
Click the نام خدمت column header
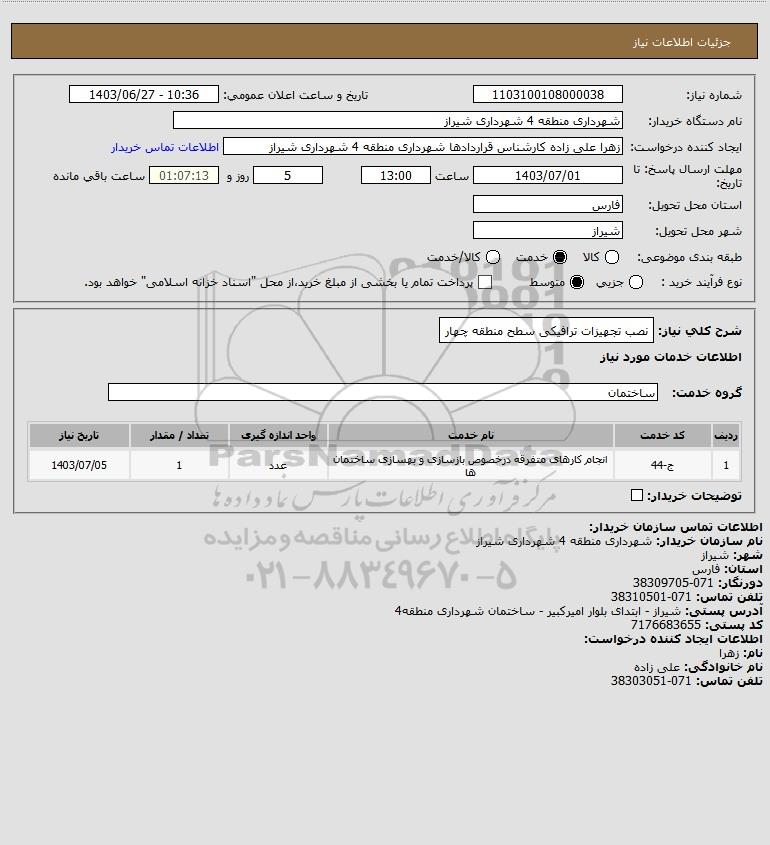pyautogui.click(x=470, y=435)
